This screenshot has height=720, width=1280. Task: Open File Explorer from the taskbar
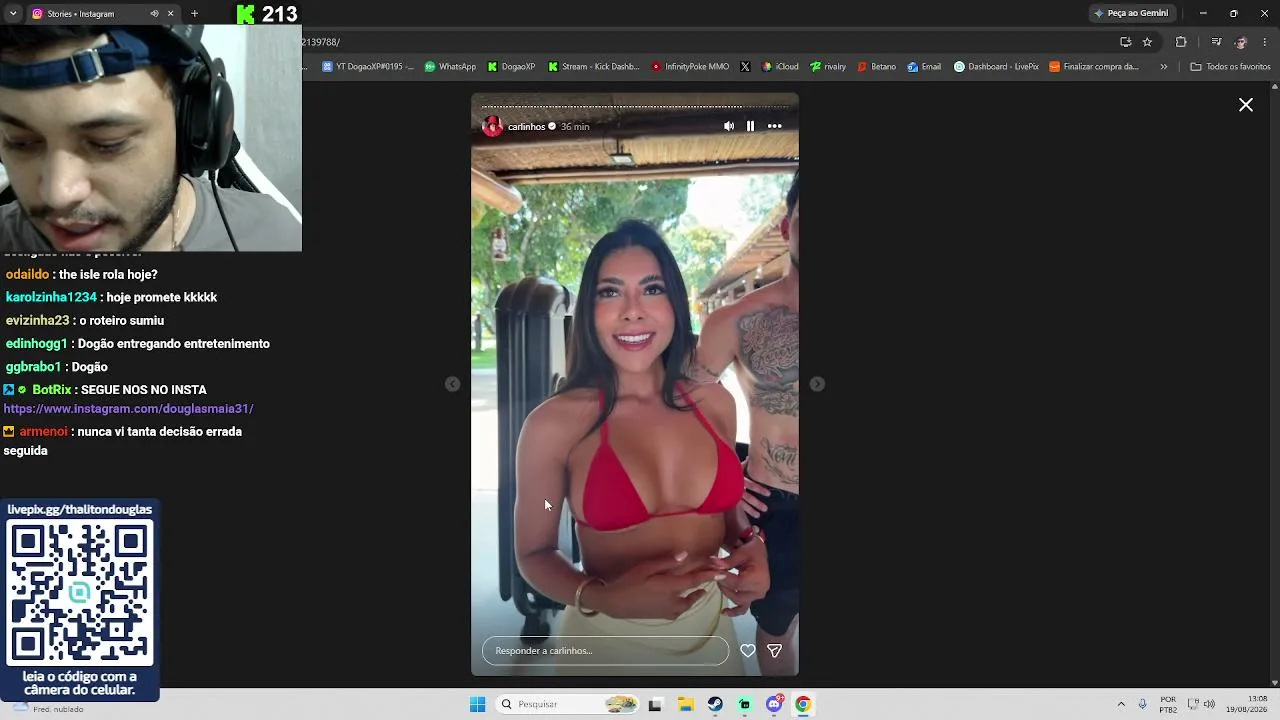coord(685,704)
